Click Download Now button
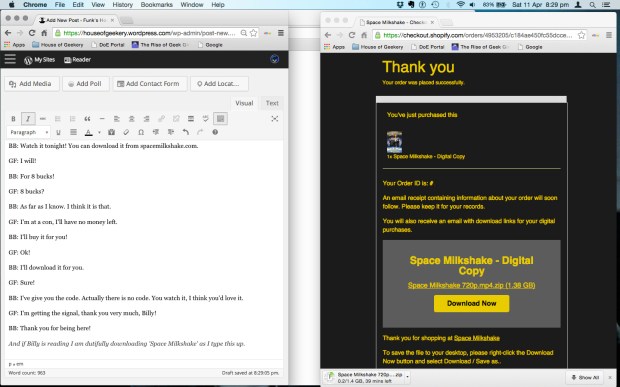620x387 pixels. pyautogui.click(x=471, y=304)
